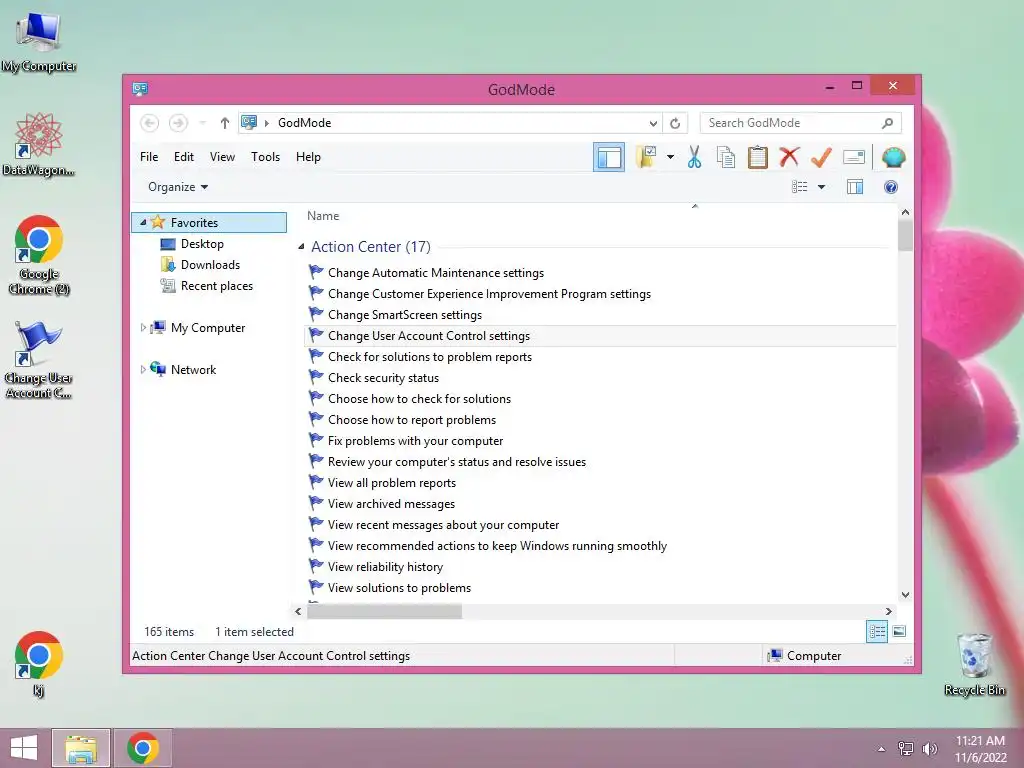Click the shell globe toolbar icon
1024x768 pixels.
pos(893,157)
